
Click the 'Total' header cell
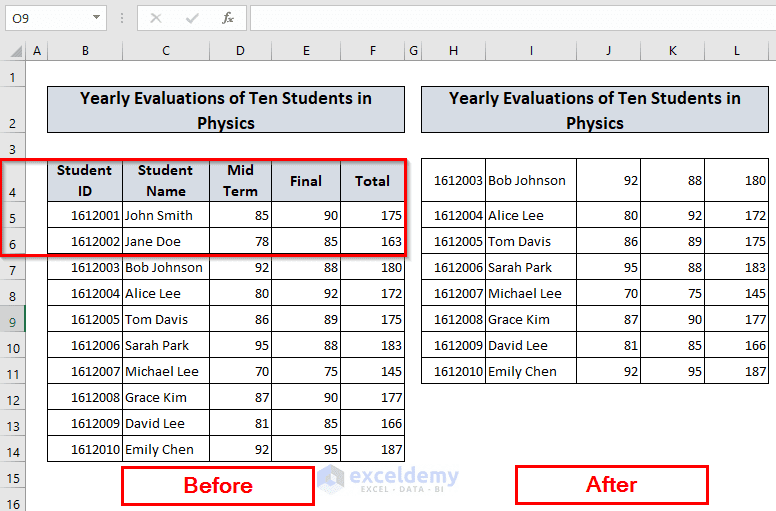pos(373,181)
